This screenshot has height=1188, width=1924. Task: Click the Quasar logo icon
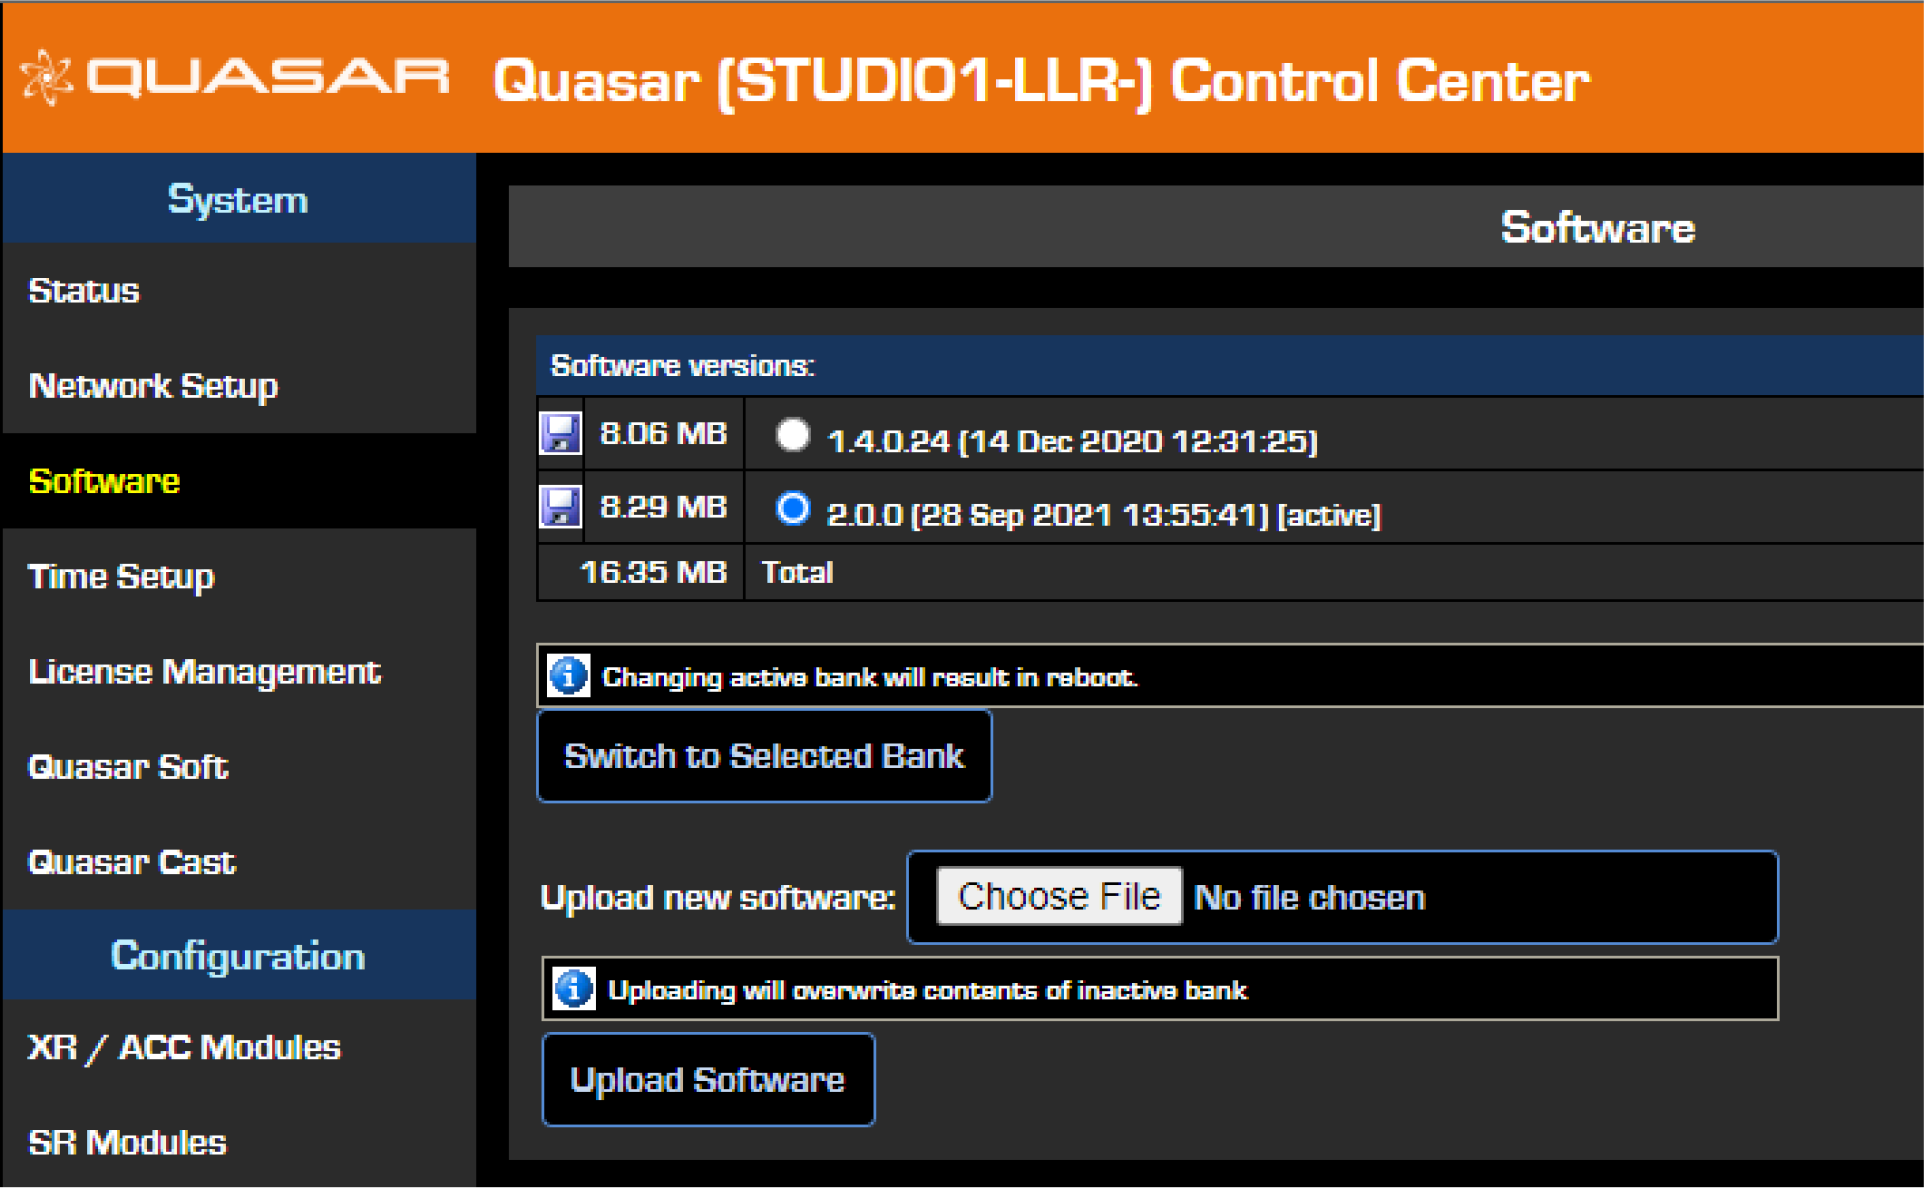47,77
